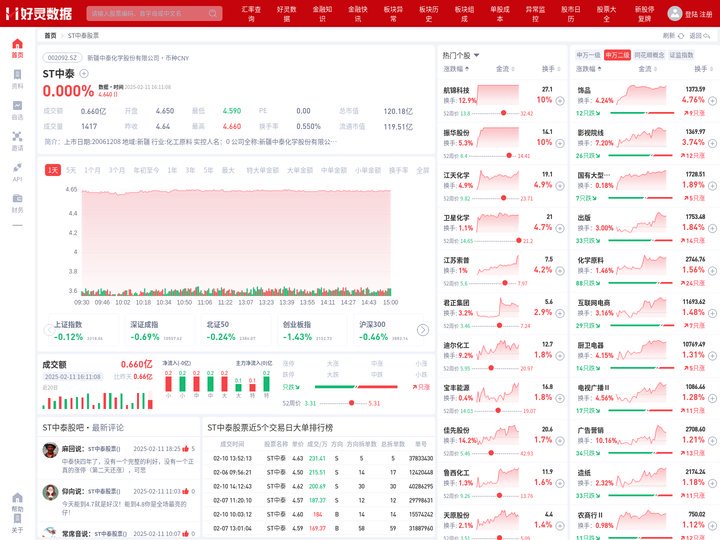Click ST中泰 52周价 range marker
The width and height of the screenshot is (720, 540).
click(351, 403)
